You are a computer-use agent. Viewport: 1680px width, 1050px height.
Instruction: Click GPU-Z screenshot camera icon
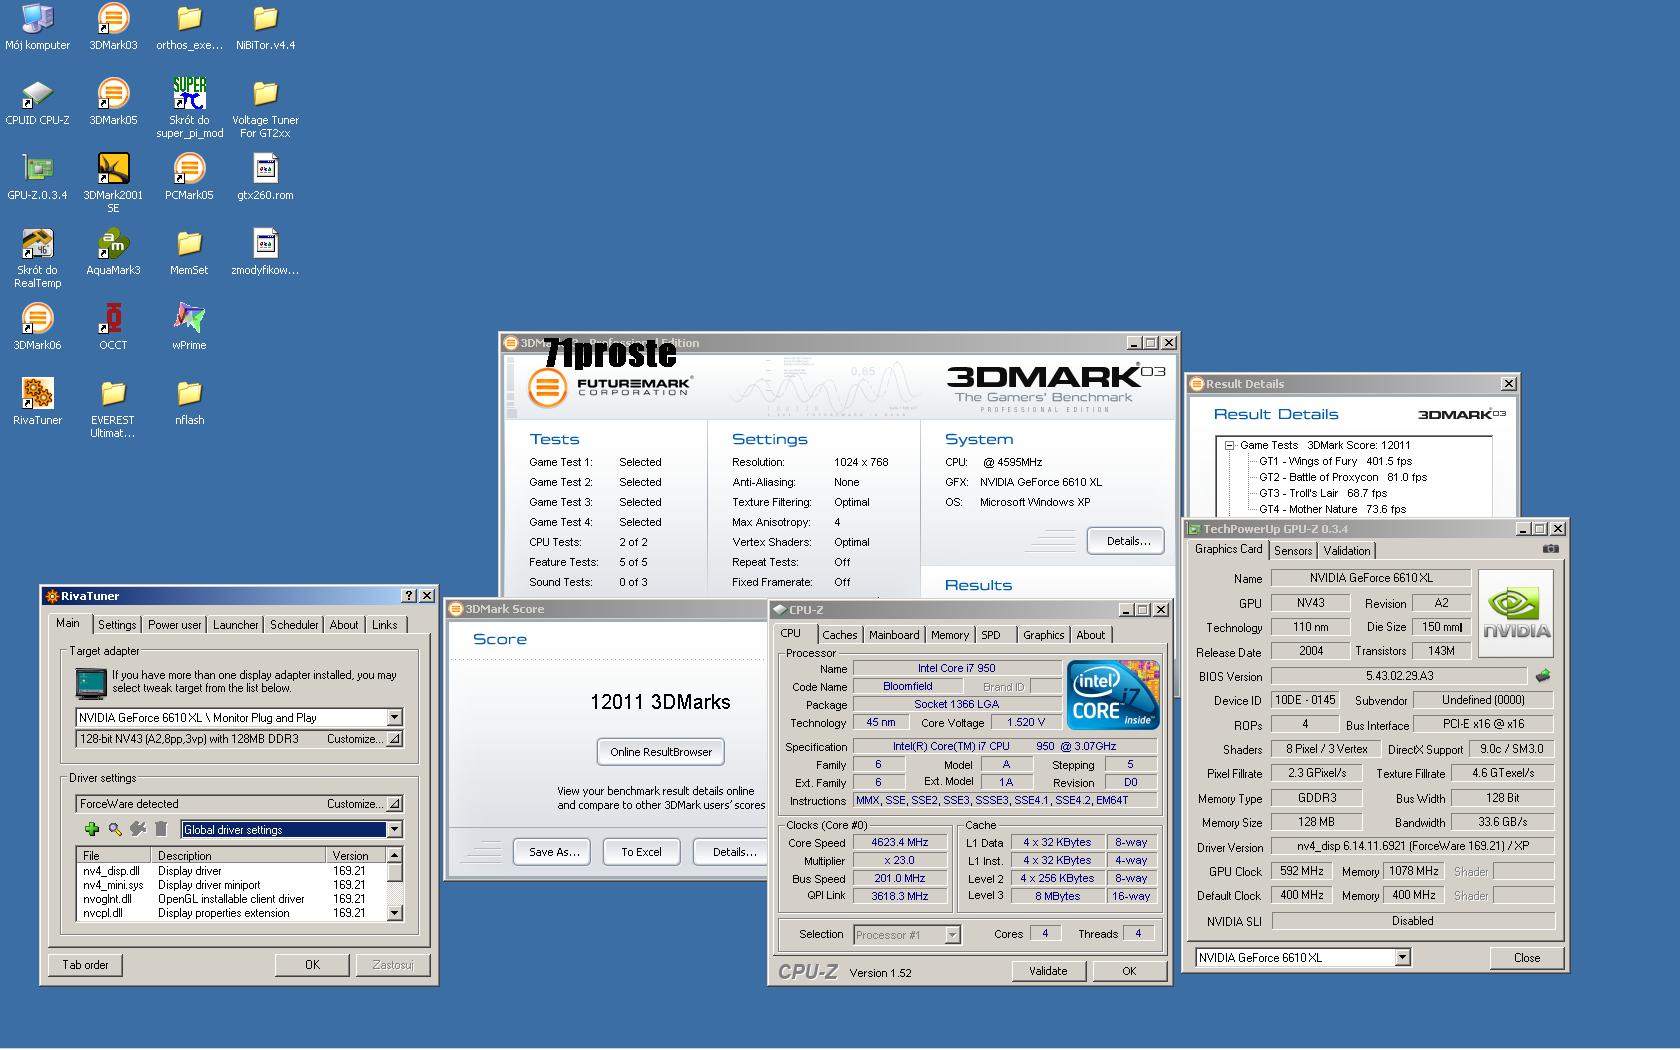(1550, 548)
